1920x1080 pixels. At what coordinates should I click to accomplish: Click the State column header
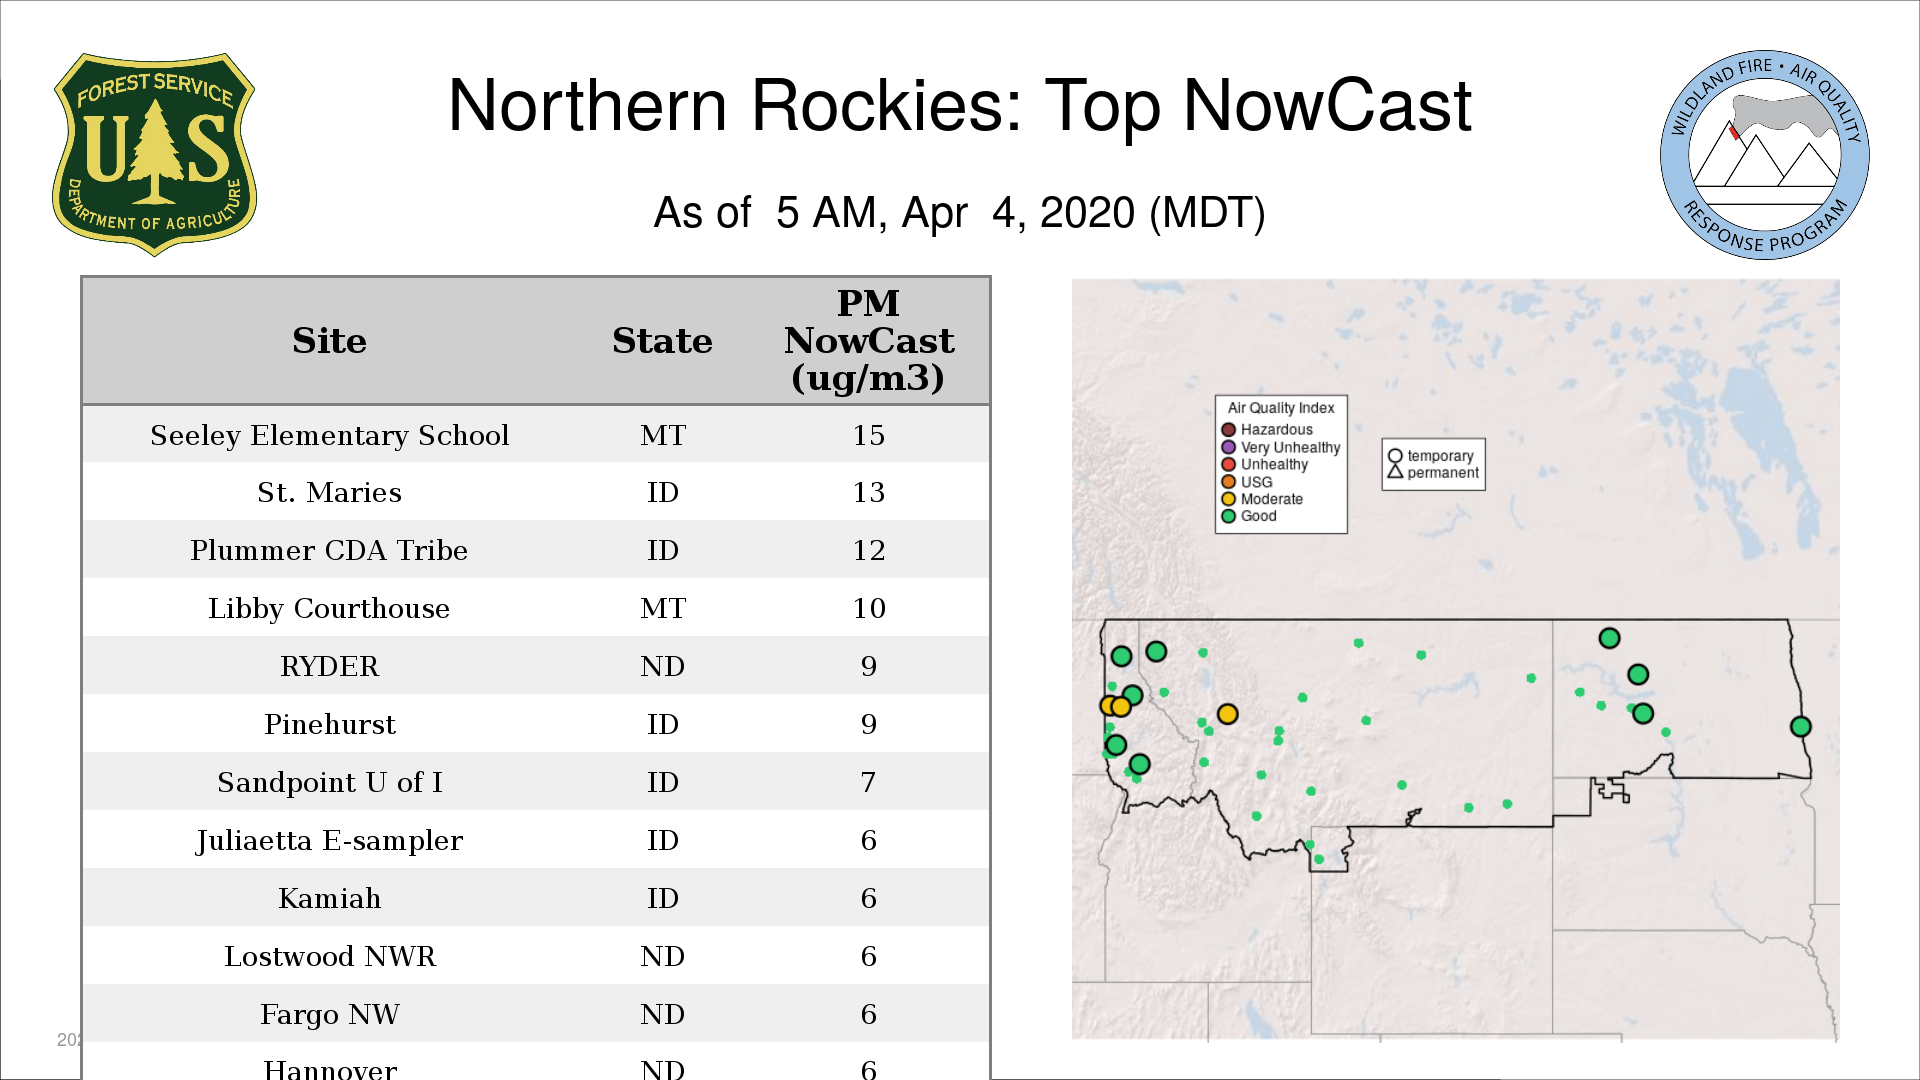click(x=662, y=341)
